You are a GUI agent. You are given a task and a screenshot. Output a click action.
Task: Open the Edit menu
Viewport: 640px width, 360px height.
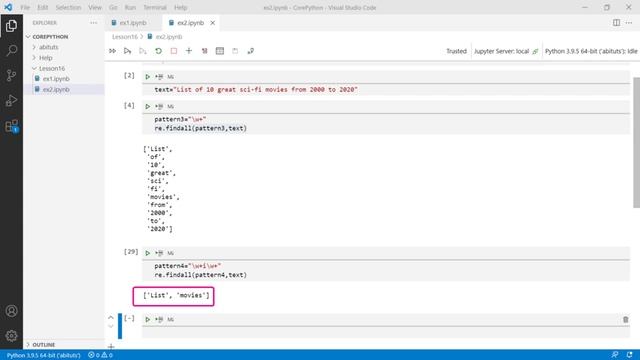[42, 7]
